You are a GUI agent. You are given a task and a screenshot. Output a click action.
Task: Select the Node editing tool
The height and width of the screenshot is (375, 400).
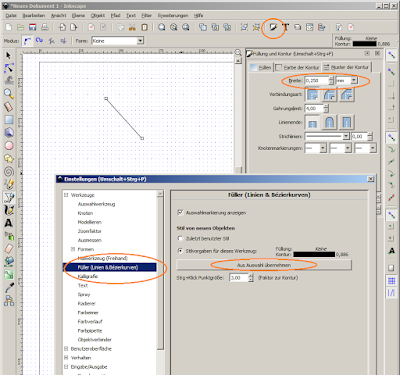(x=9, y=68)
